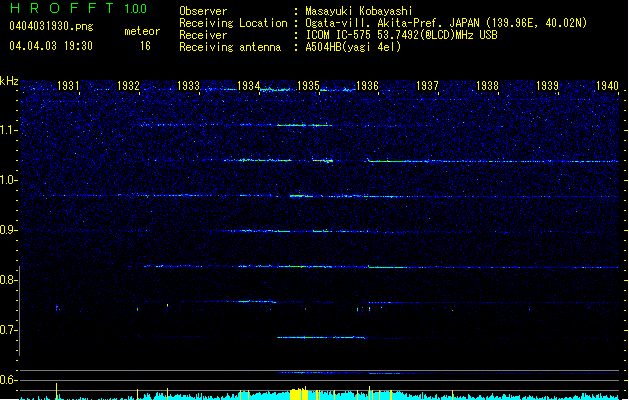Click the 'Receiver' field label
This screenshot has height=400, width=629.
pos(203,35)
